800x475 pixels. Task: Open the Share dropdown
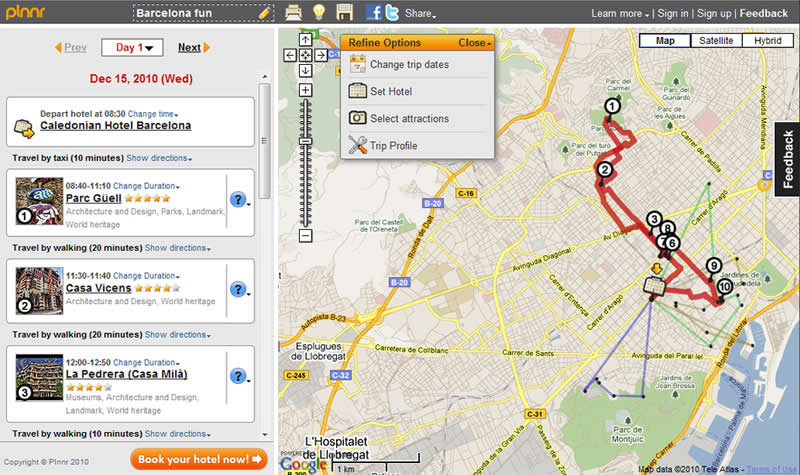point(420,13)
